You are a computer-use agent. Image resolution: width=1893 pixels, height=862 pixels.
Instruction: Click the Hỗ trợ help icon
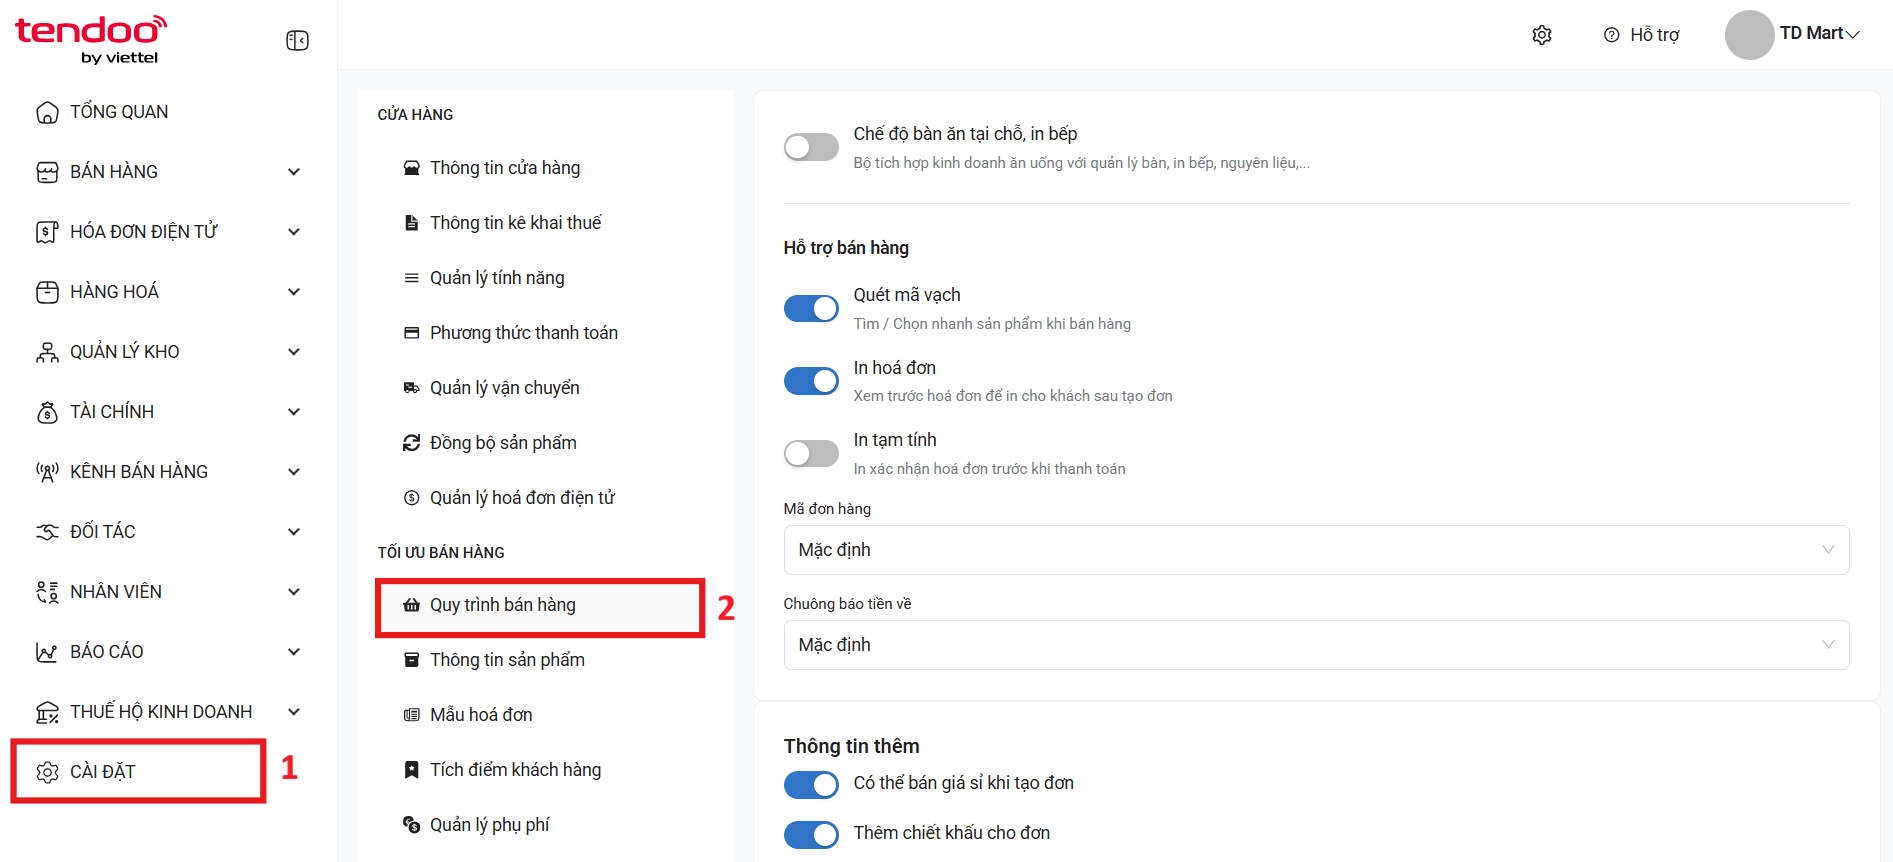[x=1611, y=35]
